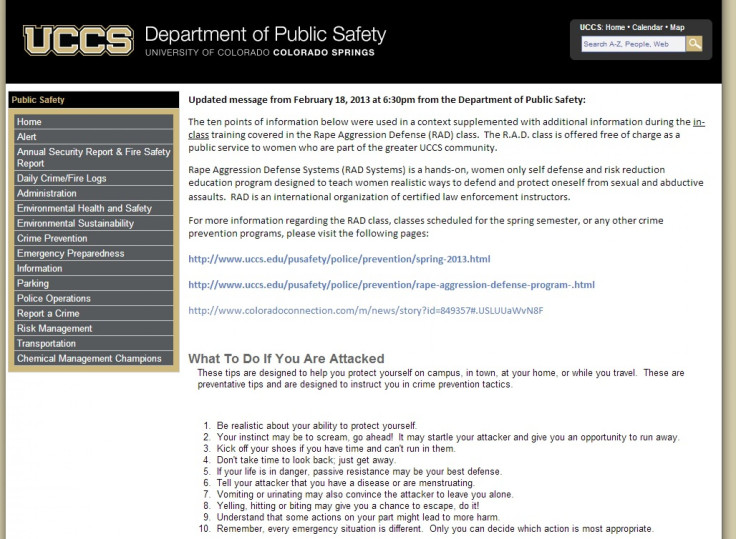Image resolution: width=736 pixels, height=539 pixels.
Task: Open the Alert menu item
Action: pos(93,137)
